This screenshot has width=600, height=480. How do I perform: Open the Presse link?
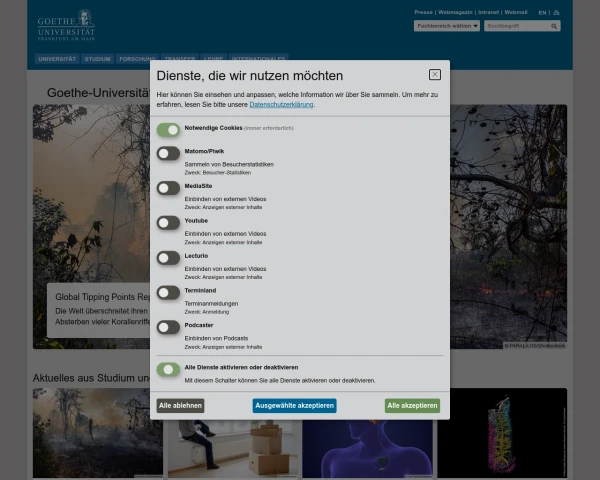tap(423, 12)
